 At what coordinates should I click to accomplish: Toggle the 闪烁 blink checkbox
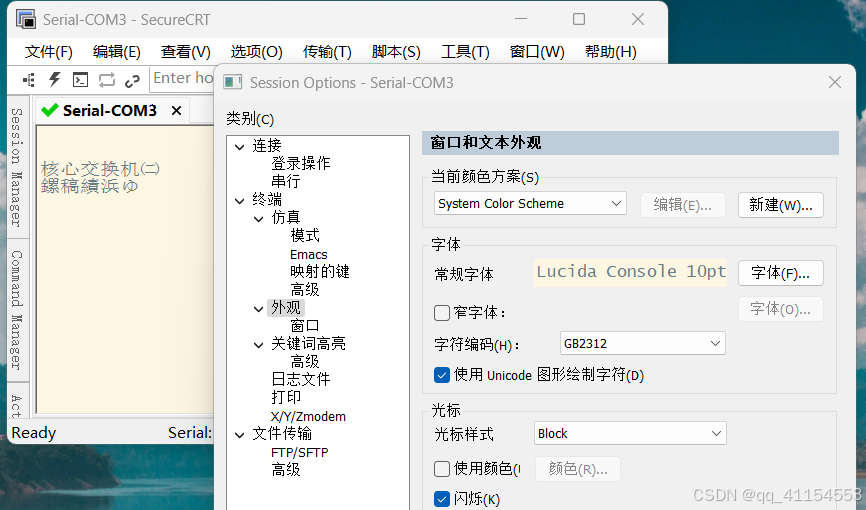coord(442,499)
